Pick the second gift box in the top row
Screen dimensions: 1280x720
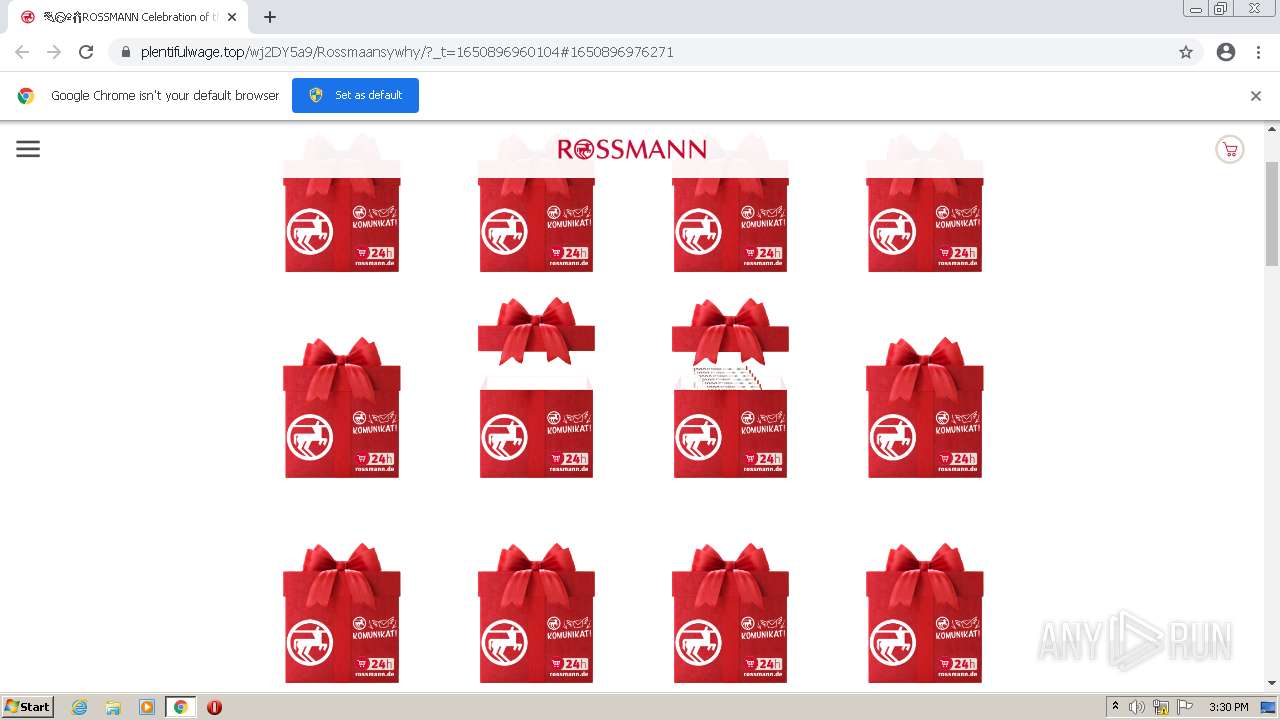536,203
